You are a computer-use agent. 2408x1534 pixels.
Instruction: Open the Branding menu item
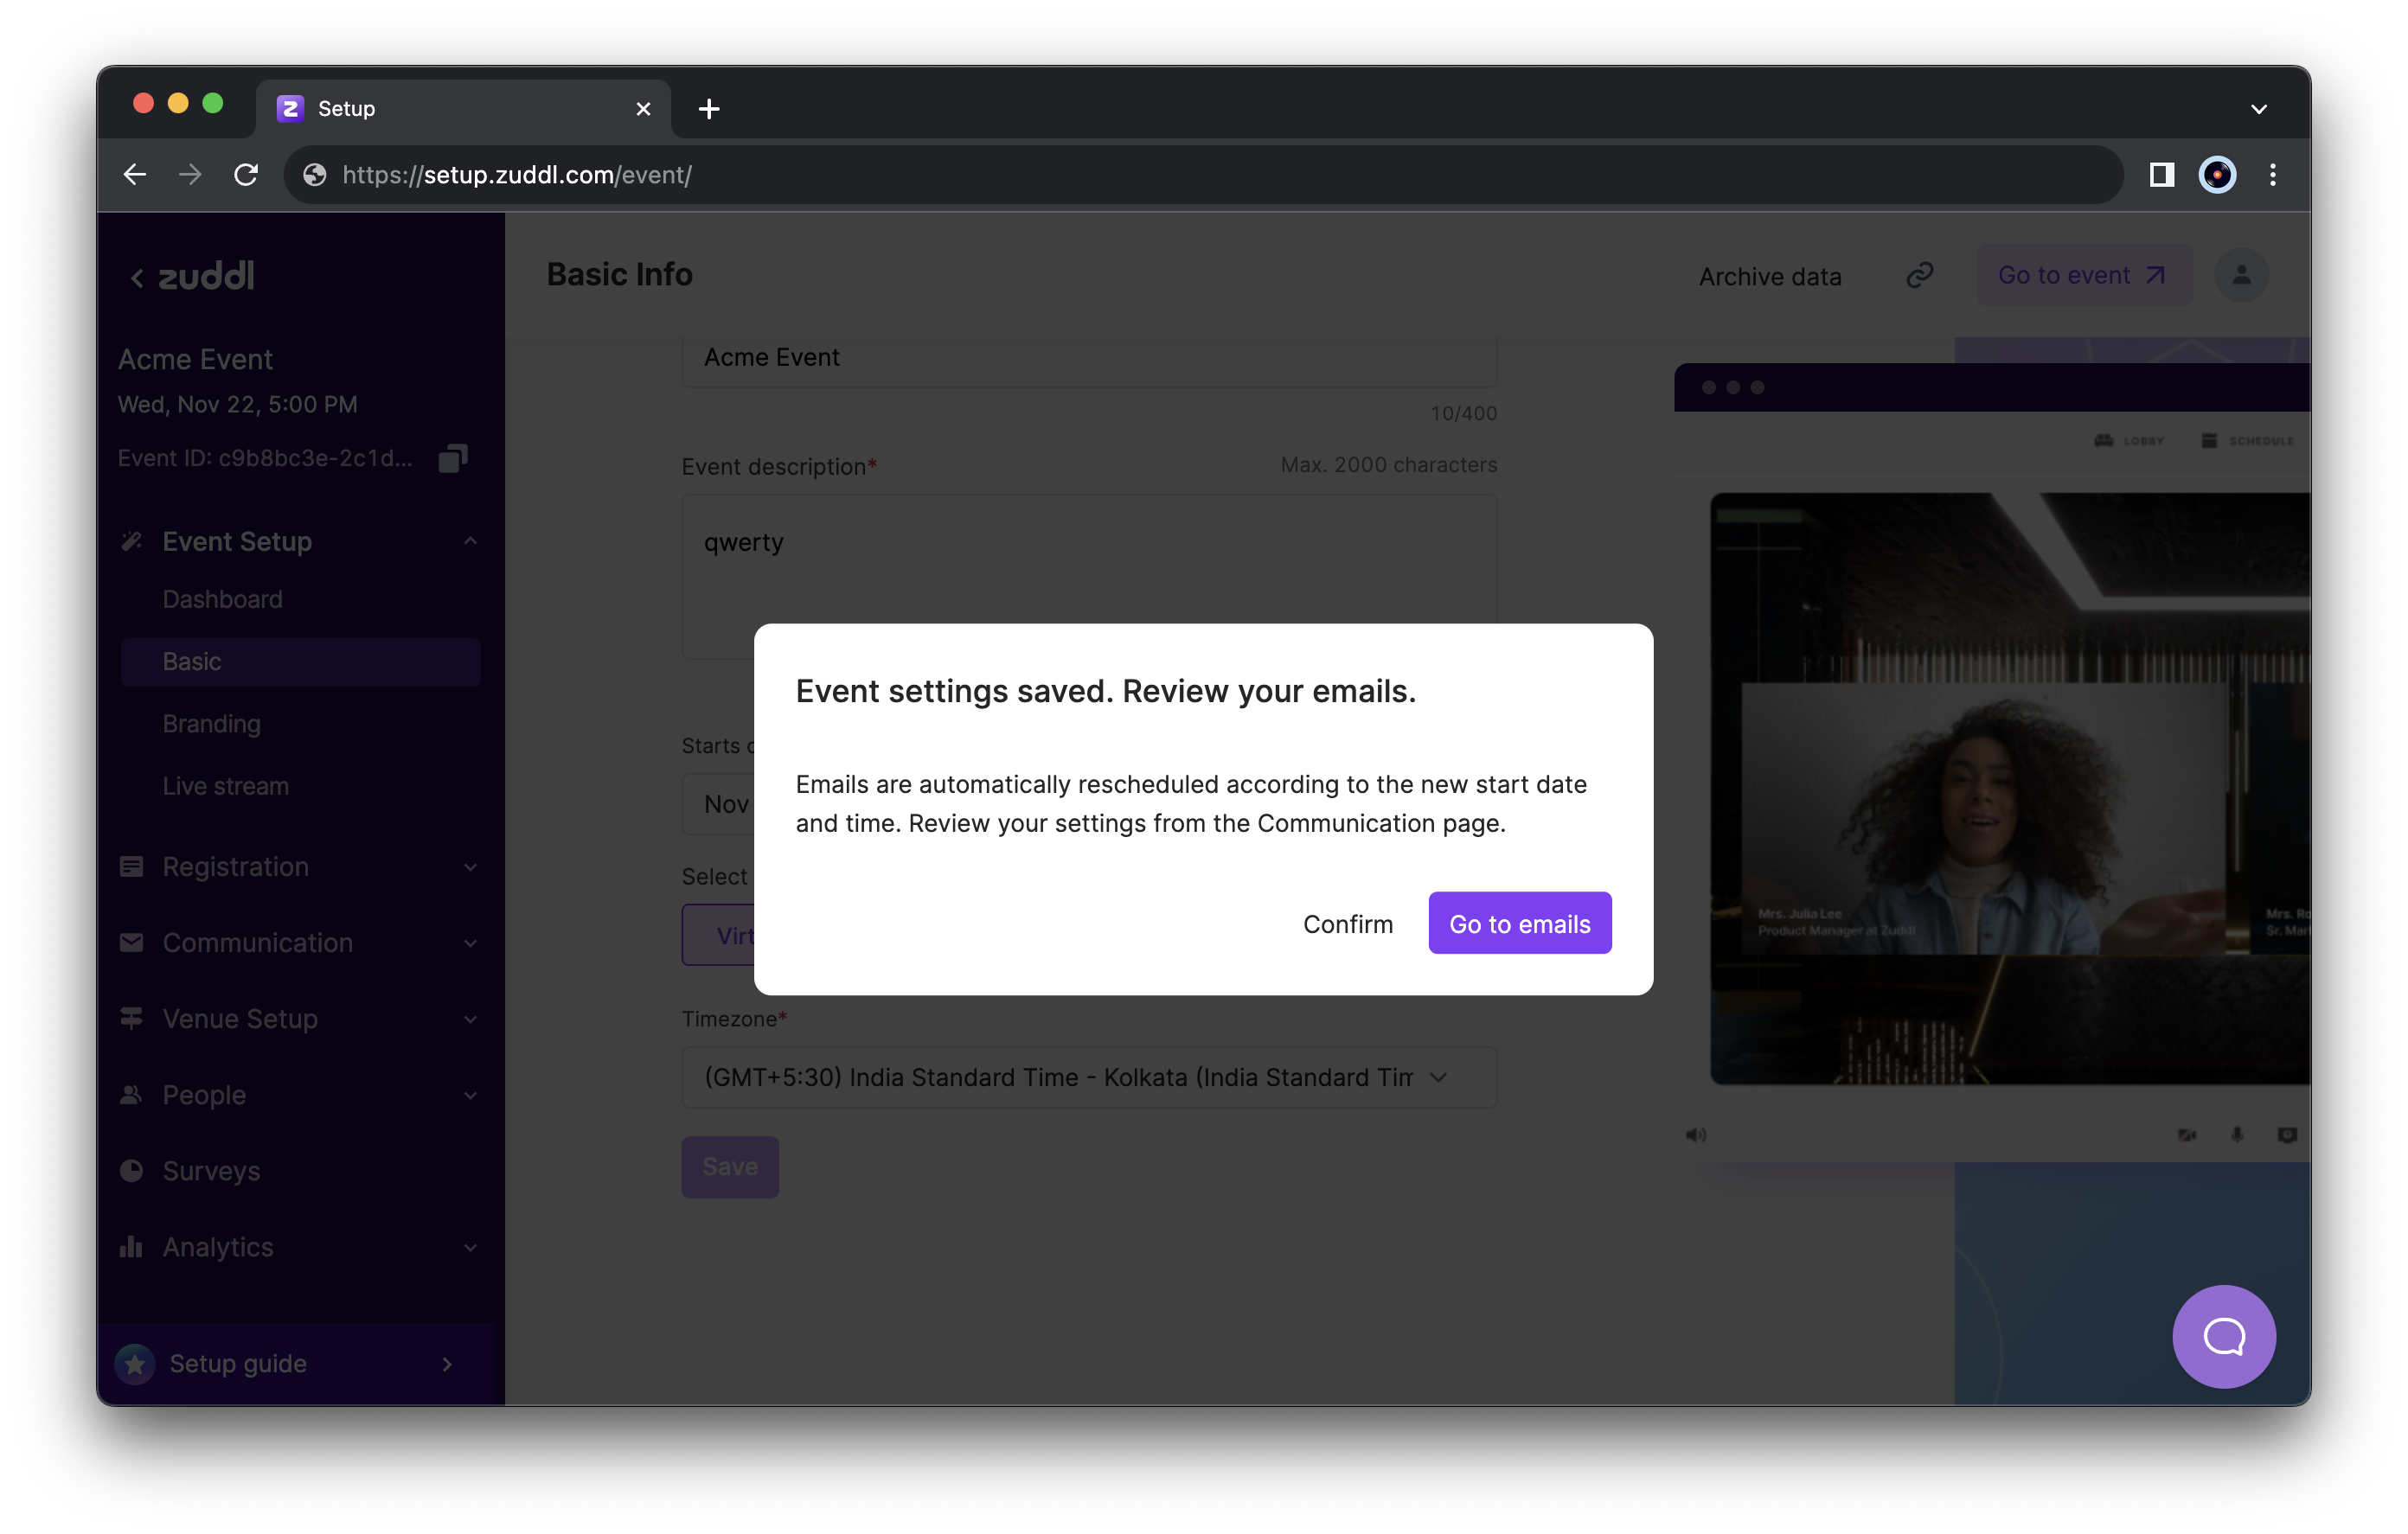tap(212, 723)
